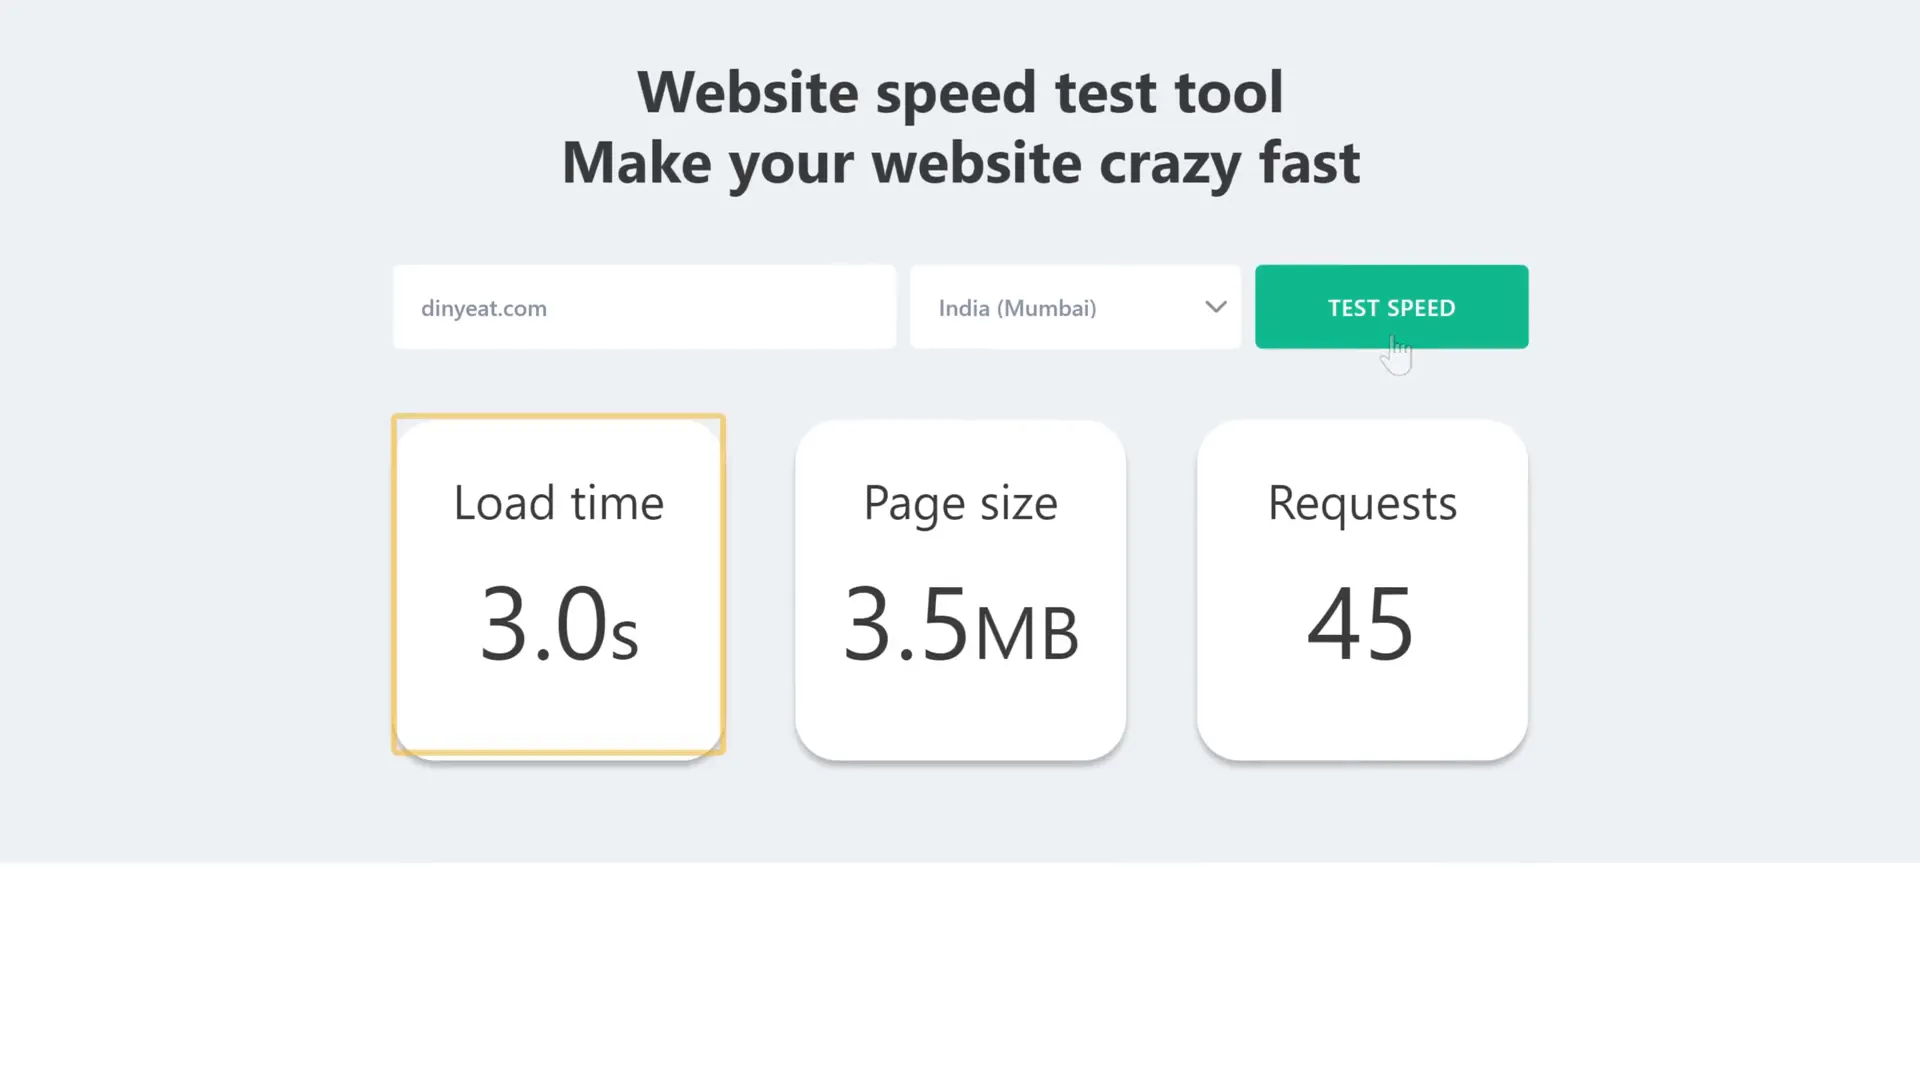Select the Load time result card

click(558, 588)
